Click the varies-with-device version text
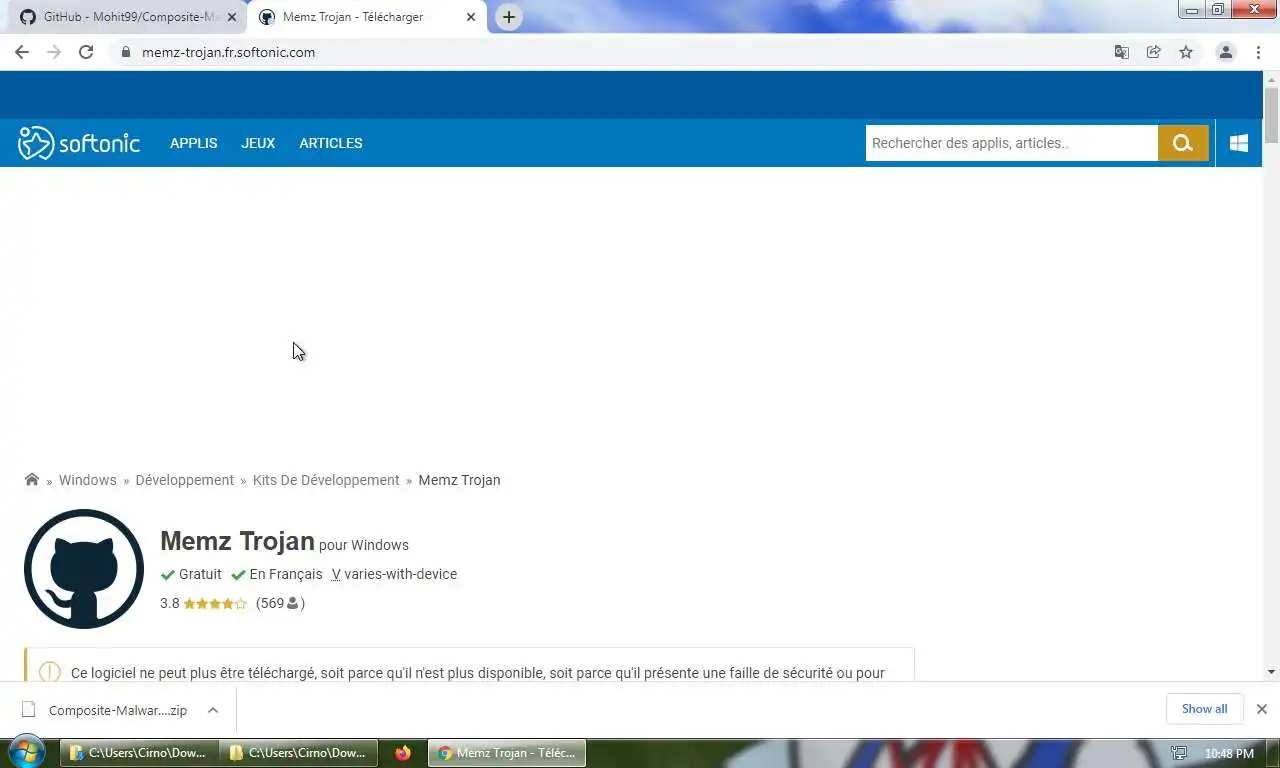The height and width of the screenshot is (768, 1280). (x=400, y=574)
